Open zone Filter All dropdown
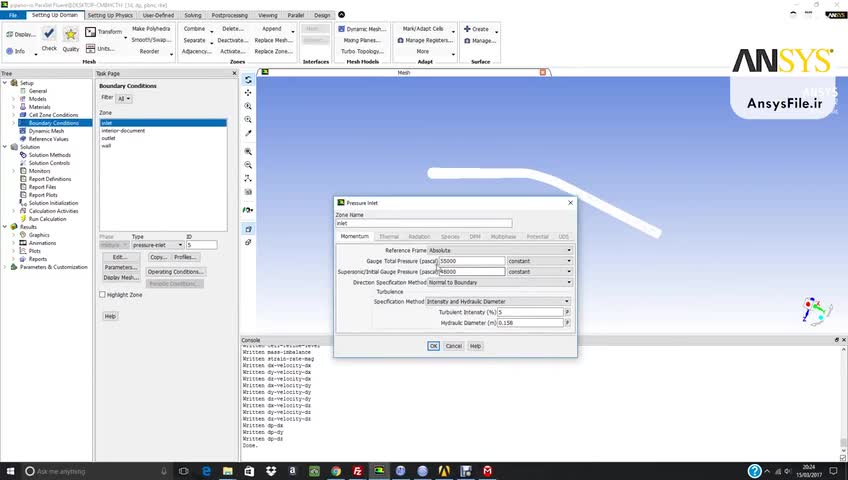848x480 pixels. click(x=124, y=98)
